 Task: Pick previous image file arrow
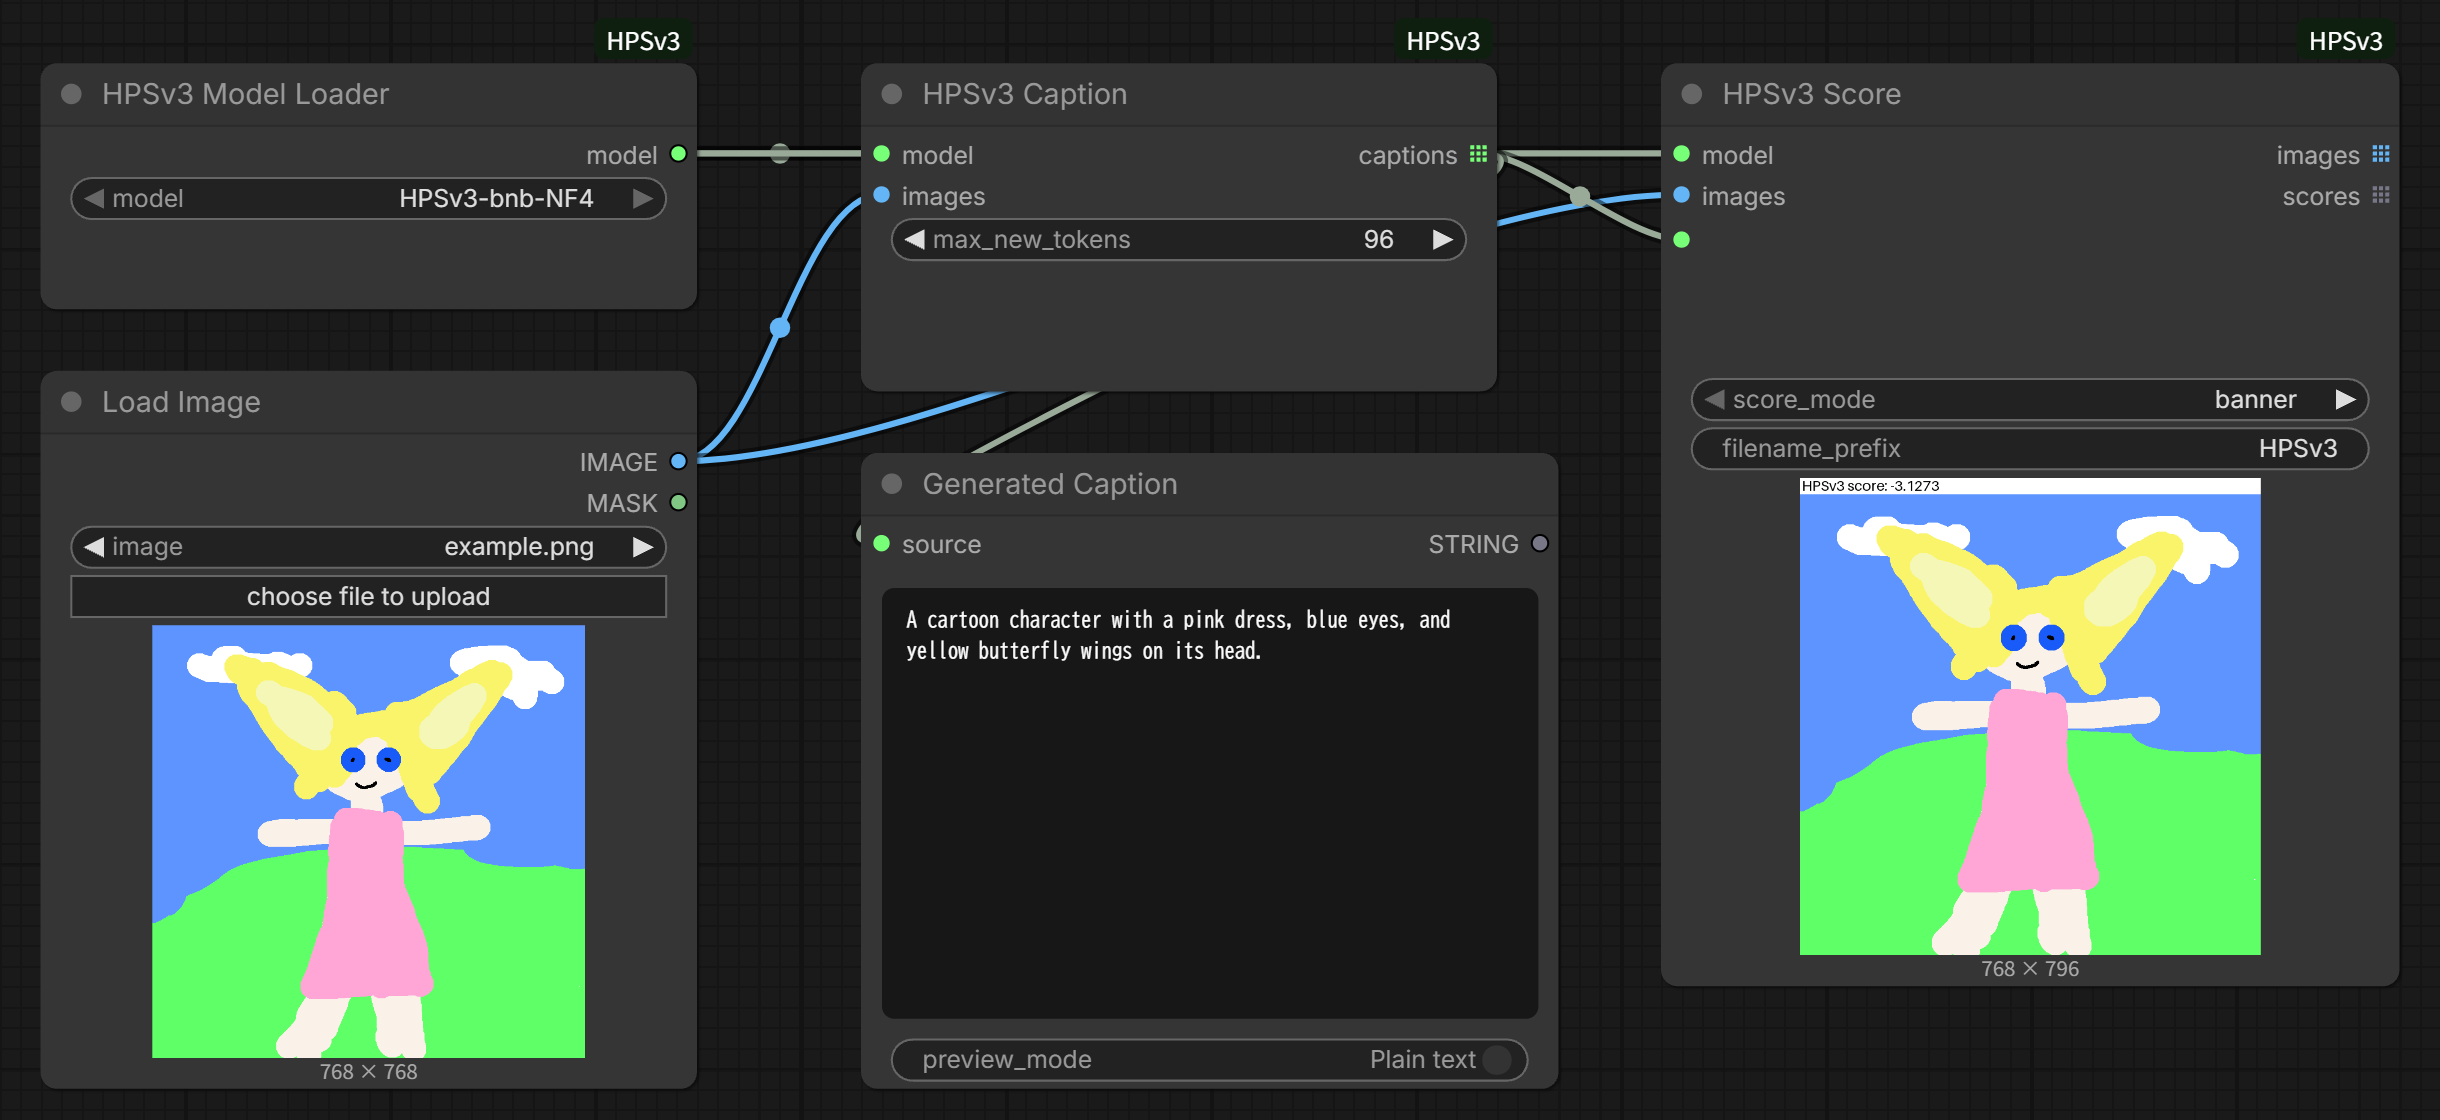[94, 546]
